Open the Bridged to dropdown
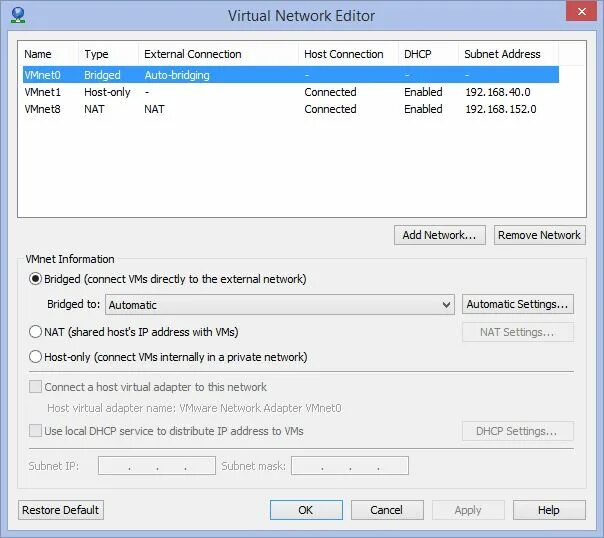Image resolution: width=604 pixels, height=538 pixels. [x=280, y=305]
